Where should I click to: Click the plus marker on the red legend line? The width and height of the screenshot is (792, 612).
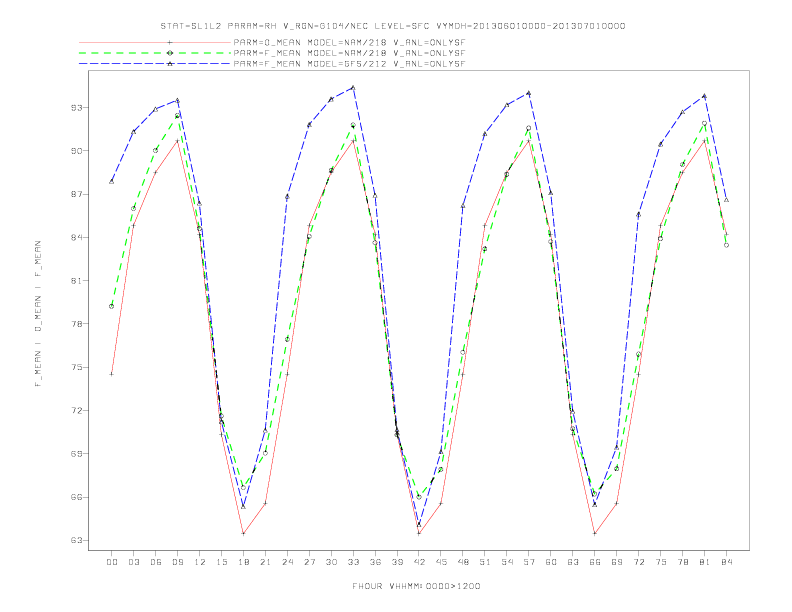click(x=170, y=42)
